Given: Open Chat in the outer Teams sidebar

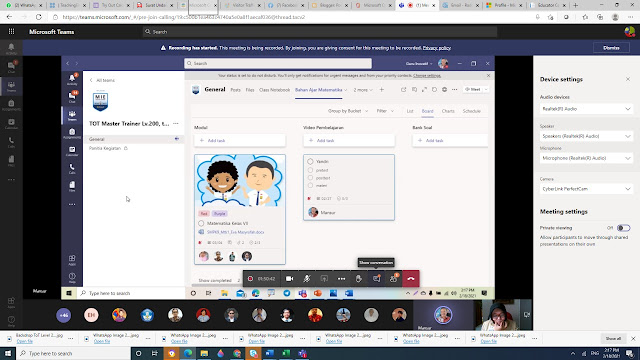Looking at the screenshot, I should [x=11, y=67].
